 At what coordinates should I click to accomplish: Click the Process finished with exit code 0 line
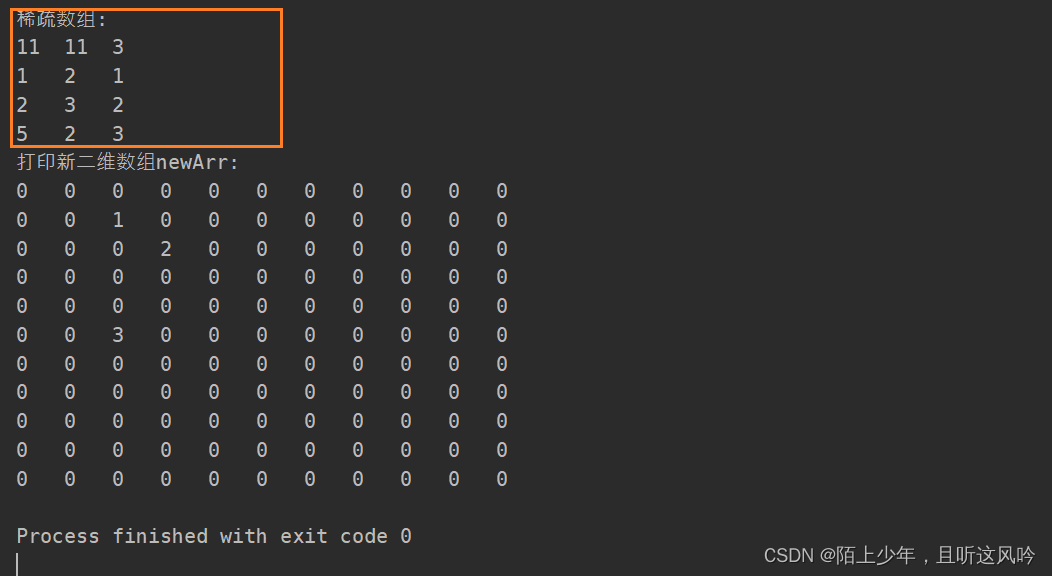pyautogui.click(x=214, y=536)
